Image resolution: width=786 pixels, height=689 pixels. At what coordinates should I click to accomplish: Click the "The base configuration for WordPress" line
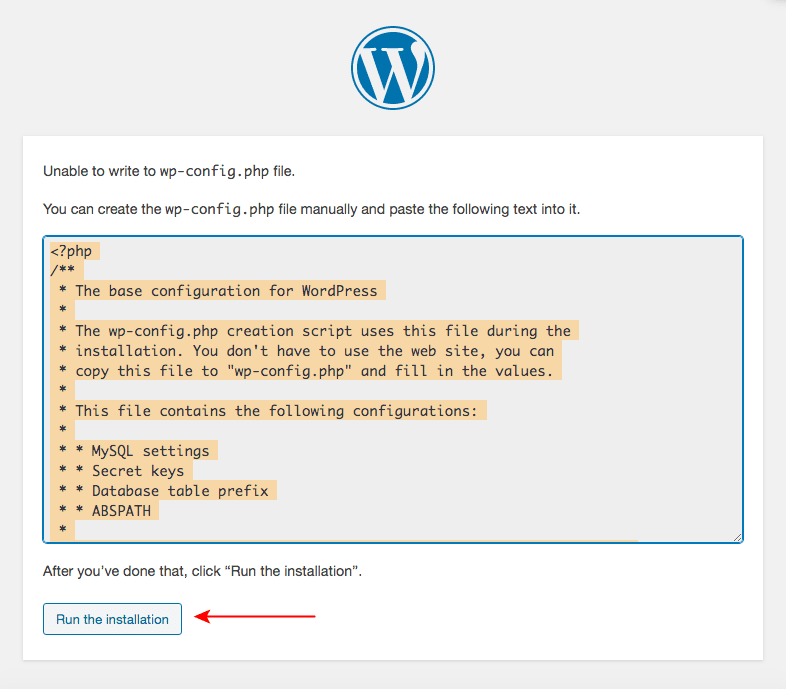(x=226, y=291)
